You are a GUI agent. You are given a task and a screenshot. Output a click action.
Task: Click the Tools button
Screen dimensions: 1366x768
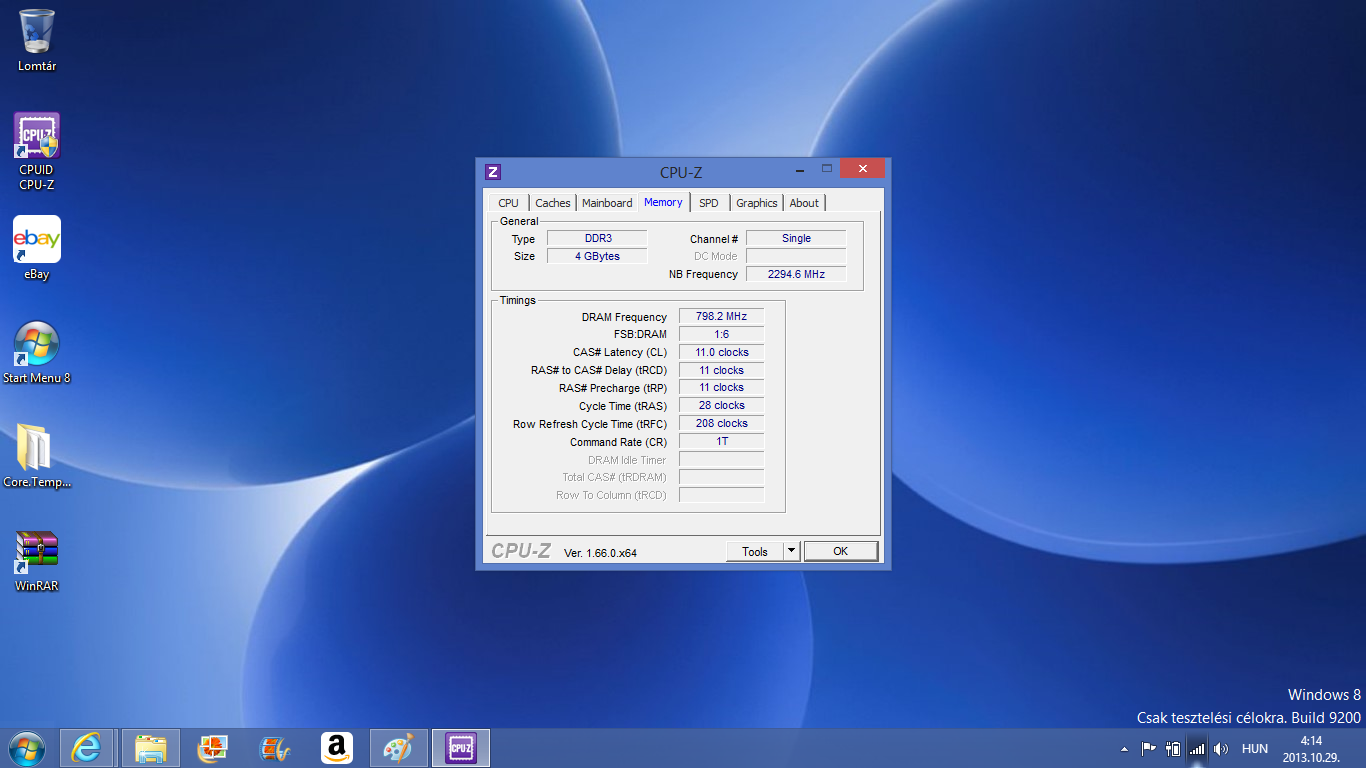(x=754, y=551)
